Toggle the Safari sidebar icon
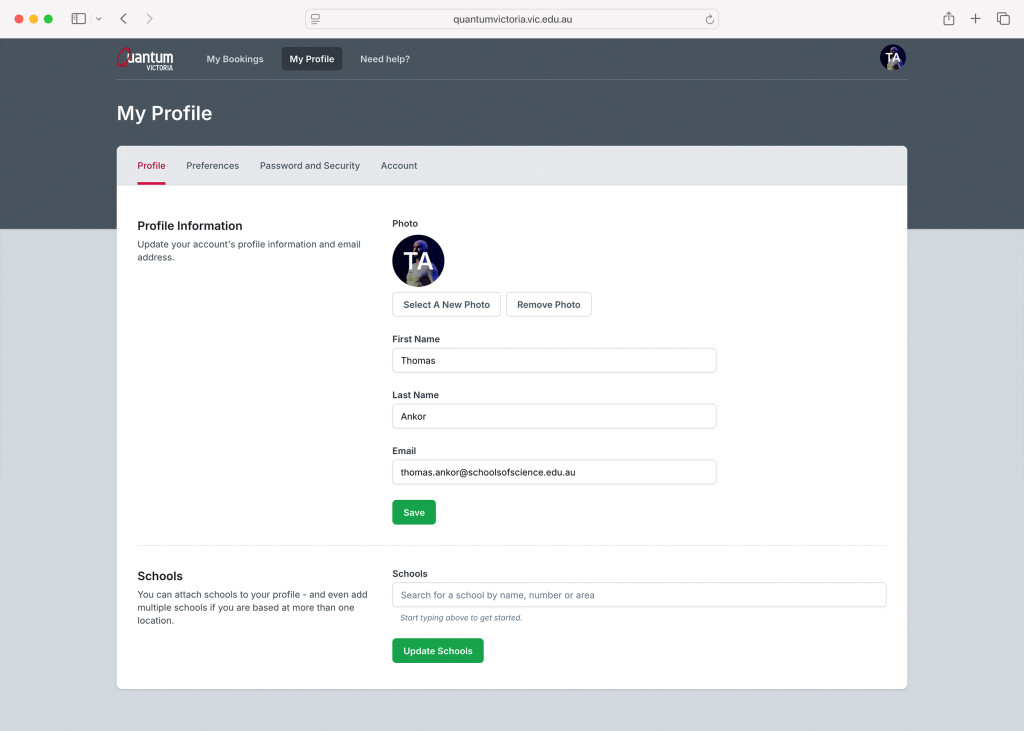1024x731 pixels. (79, 19)
